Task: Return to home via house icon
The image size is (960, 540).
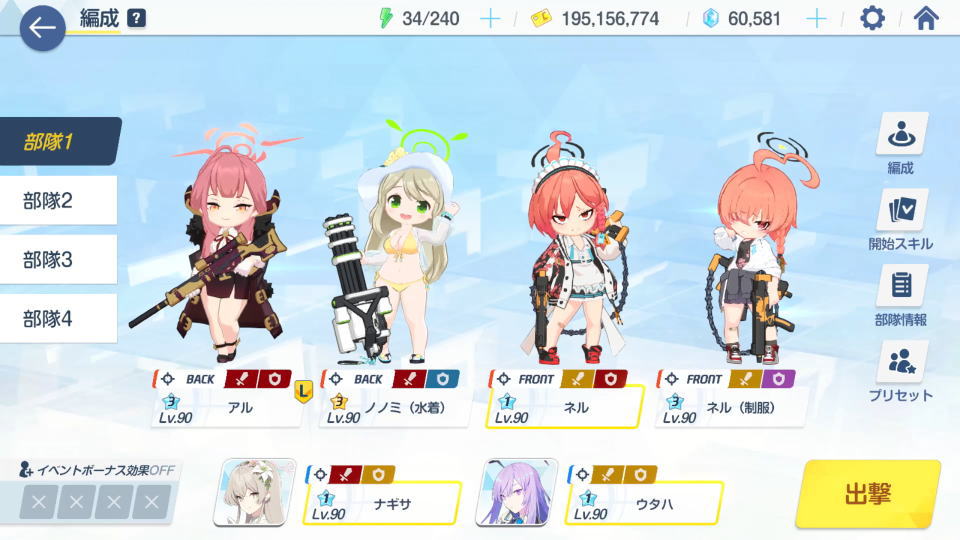Action: pyautogui.click(x=926, y=18)
